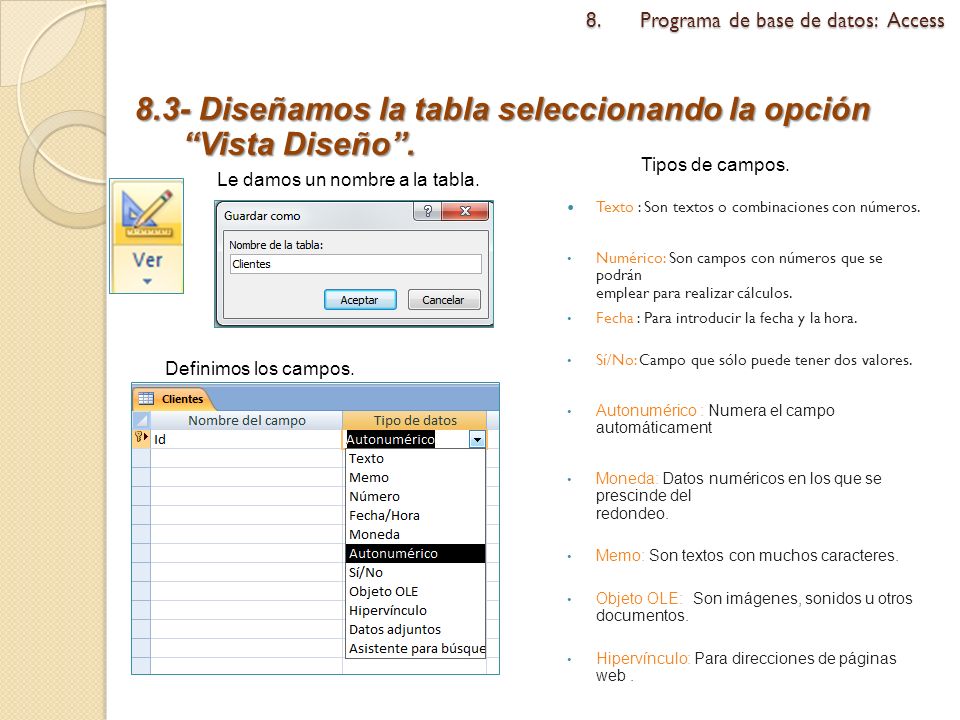The height and width of the screenshot is (720, 960).
Task: Confirm with the Aceptar button
Action: [x=360, y=300]
